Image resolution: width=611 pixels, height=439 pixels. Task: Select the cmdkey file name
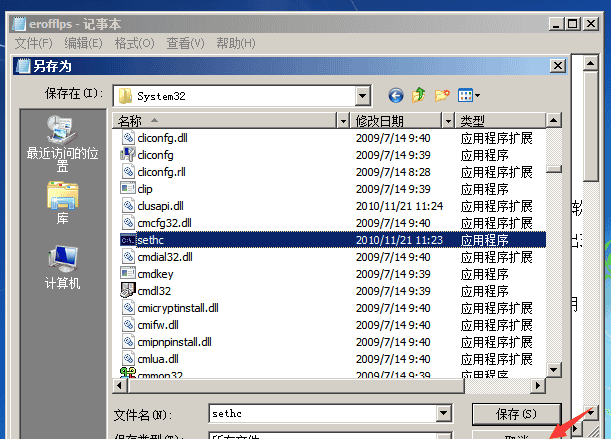coord(155,274)
